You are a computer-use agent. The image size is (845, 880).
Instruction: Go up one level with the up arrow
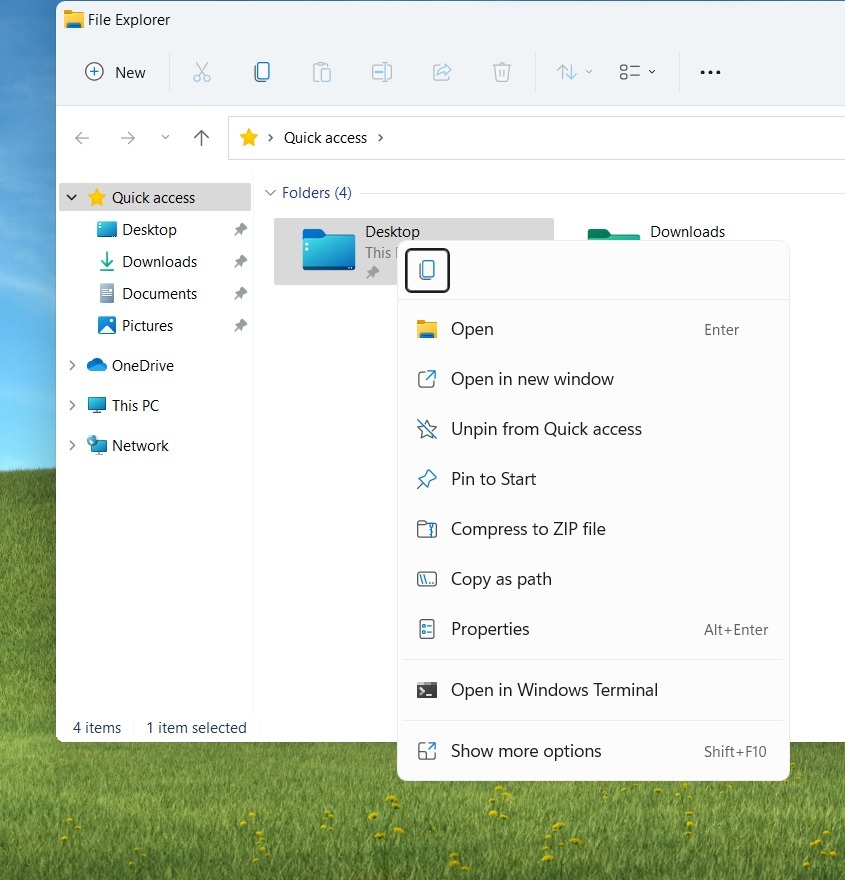[201, 138]
